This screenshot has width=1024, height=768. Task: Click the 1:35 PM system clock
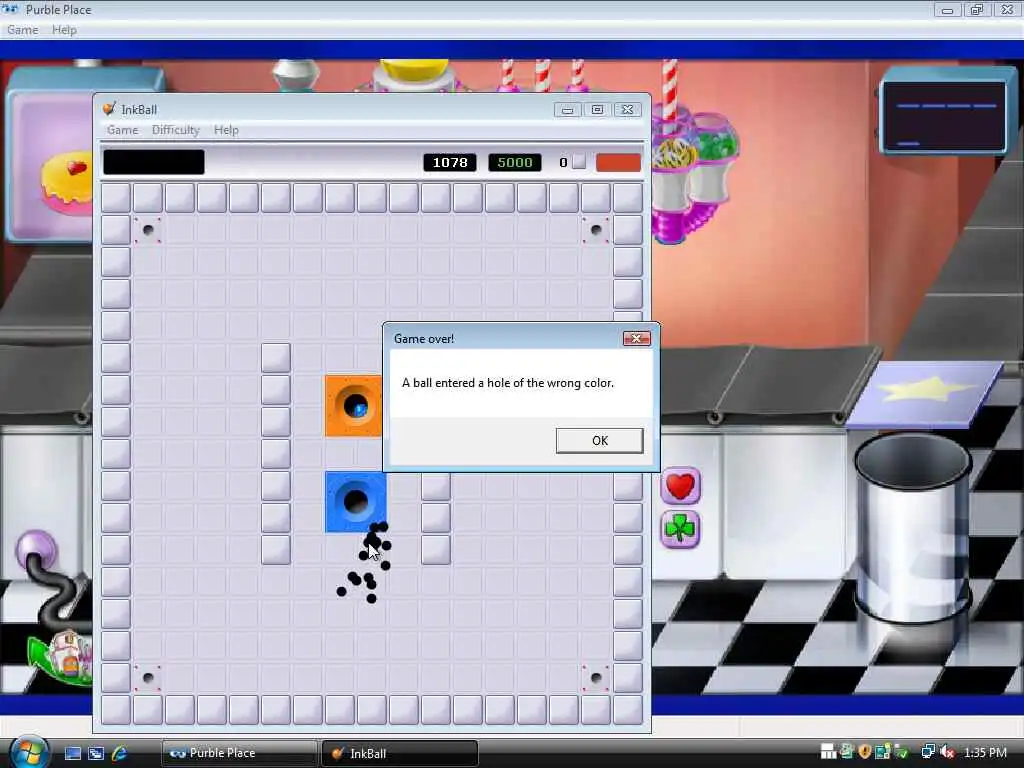[985, 752]
